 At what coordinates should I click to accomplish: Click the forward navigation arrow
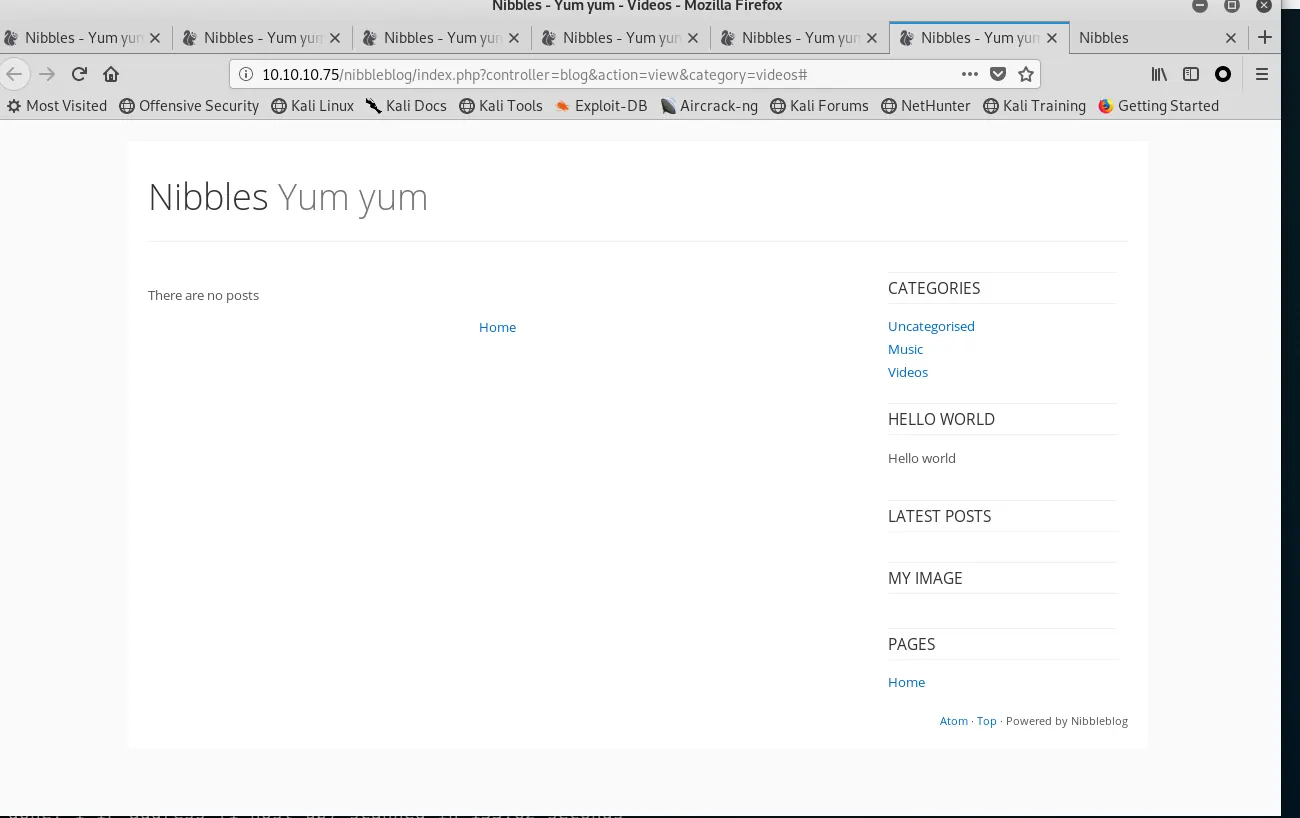coord(47,74)
